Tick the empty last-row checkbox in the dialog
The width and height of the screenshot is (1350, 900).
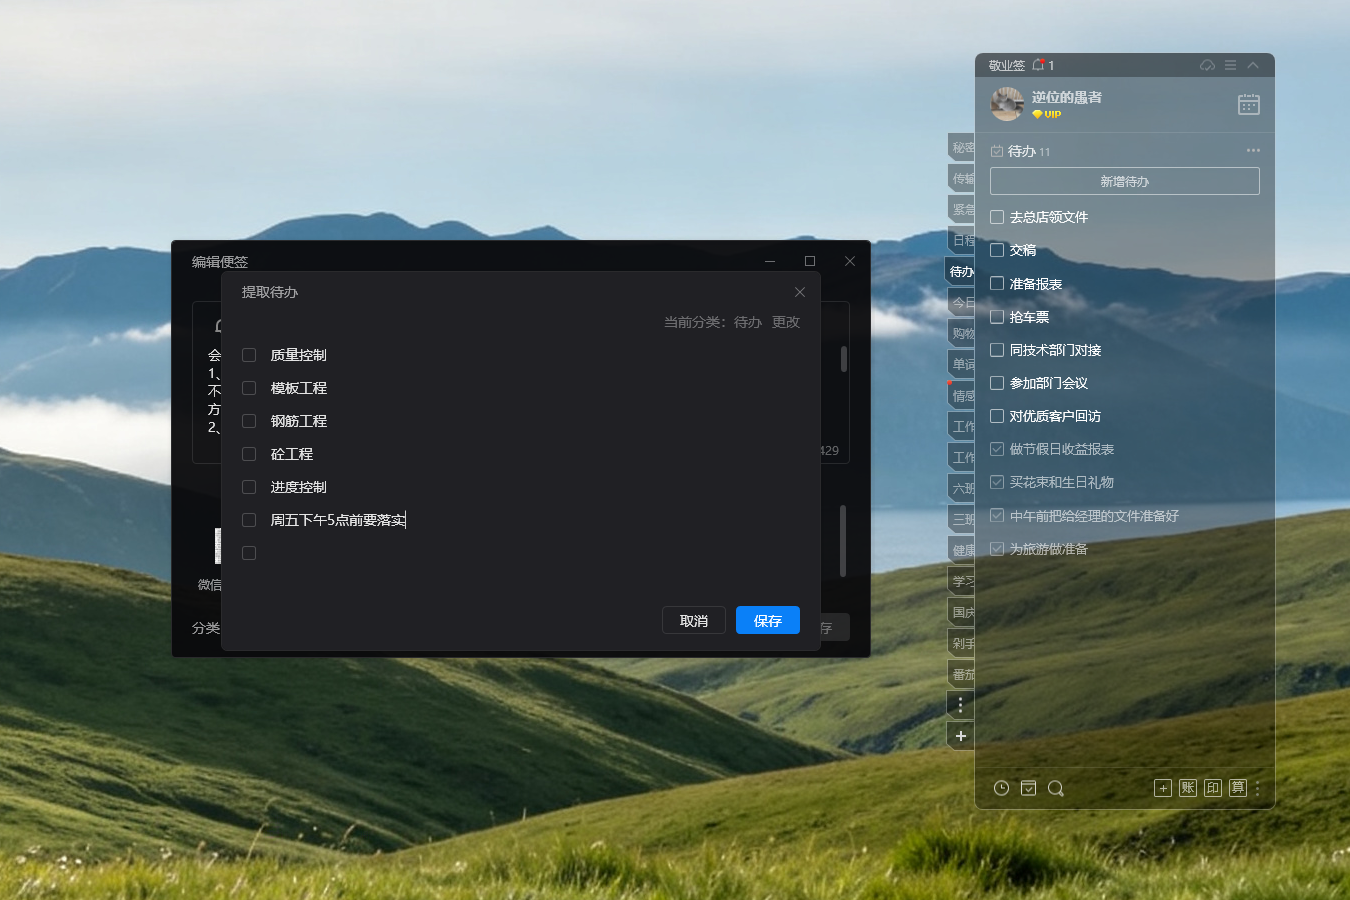(249, 553)
